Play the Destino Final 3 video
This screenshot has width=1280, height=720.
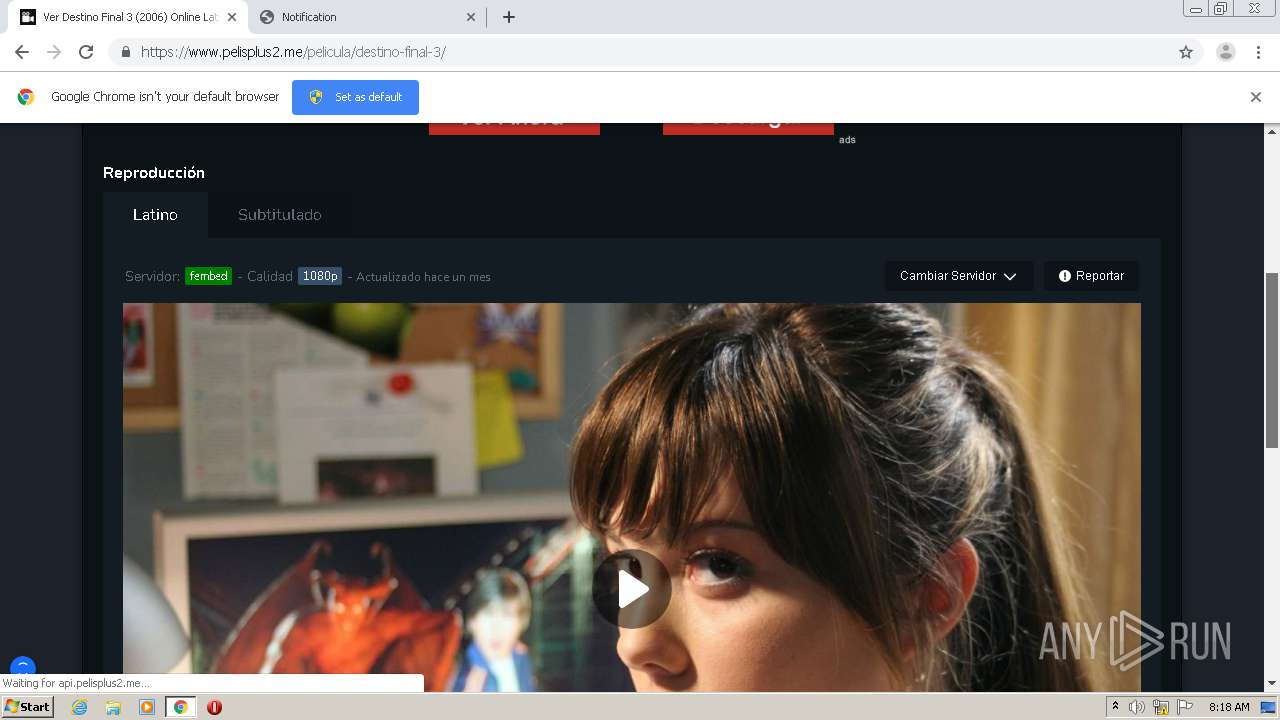coord(632,589)
